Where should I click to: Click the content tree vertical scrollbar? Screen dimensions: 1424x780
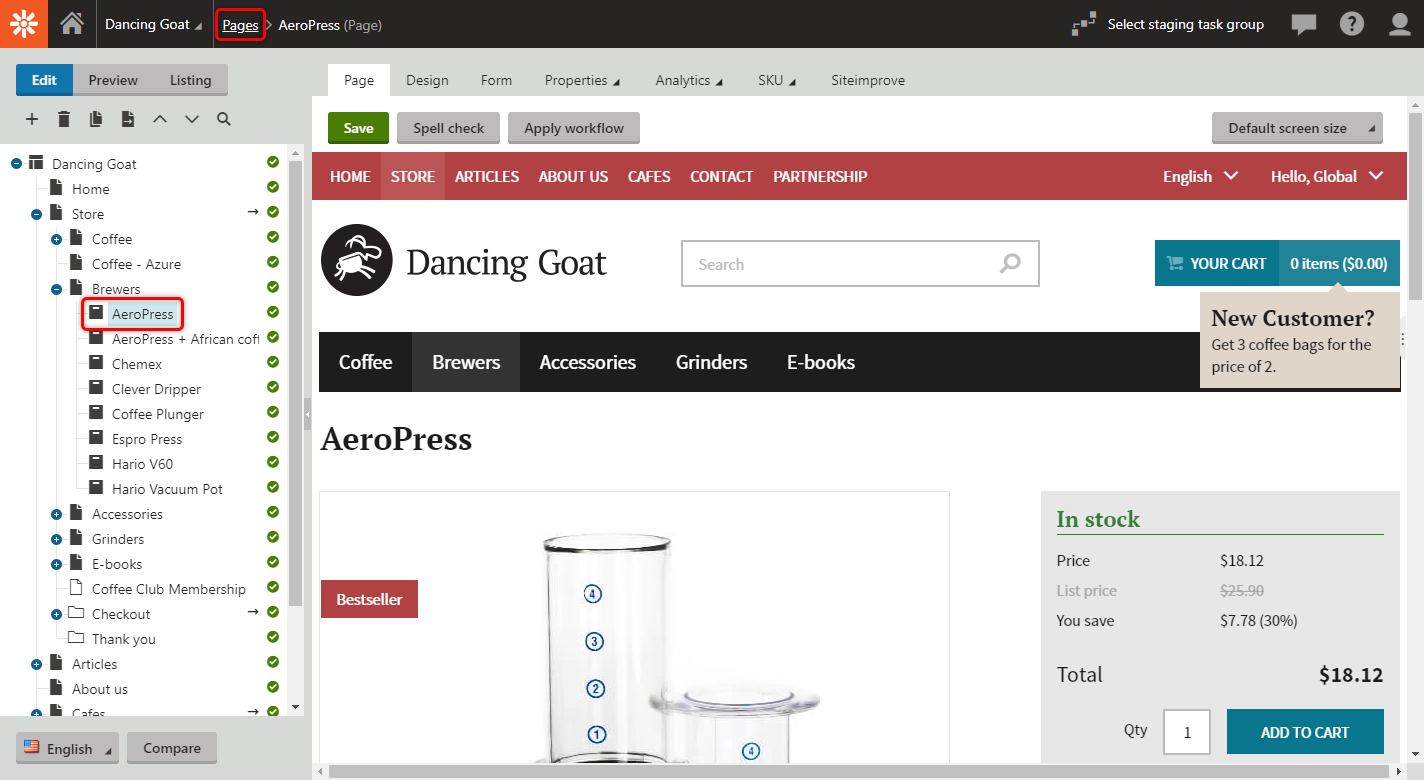point(295,382)
